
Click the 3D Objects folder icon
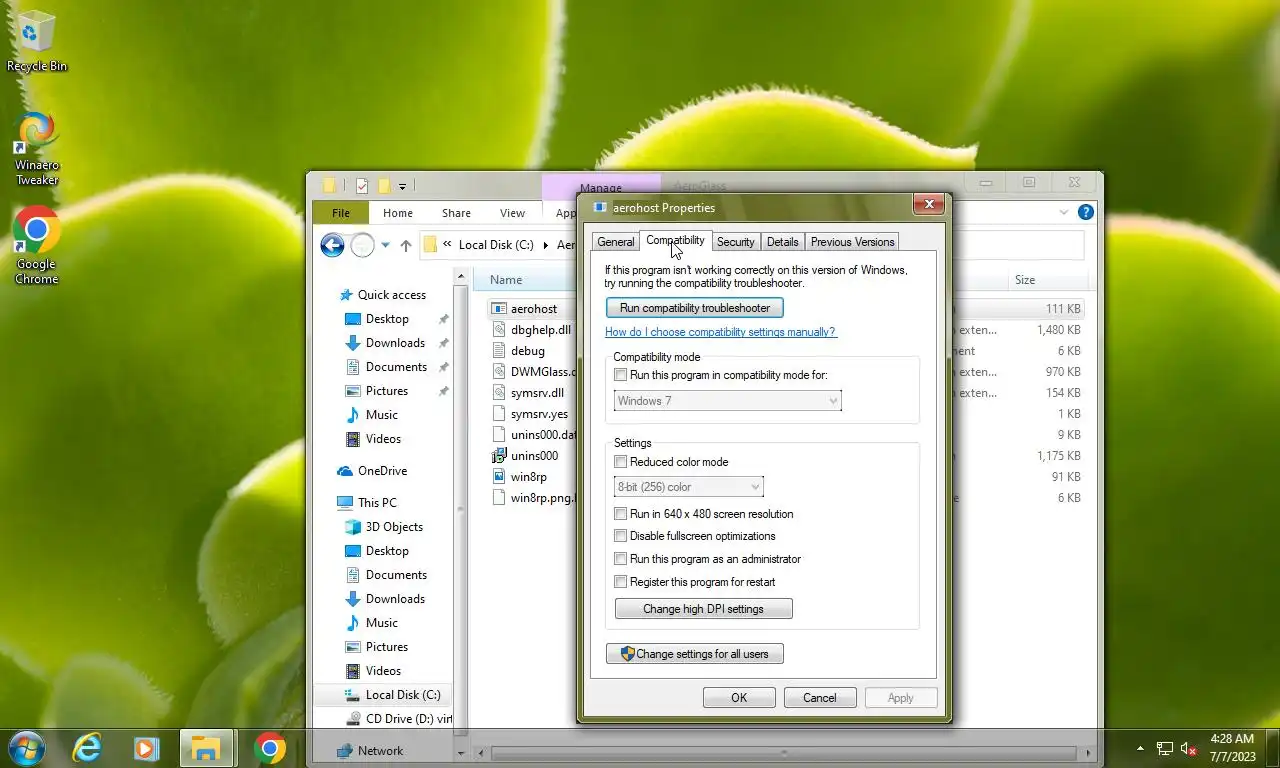point(353,527)
